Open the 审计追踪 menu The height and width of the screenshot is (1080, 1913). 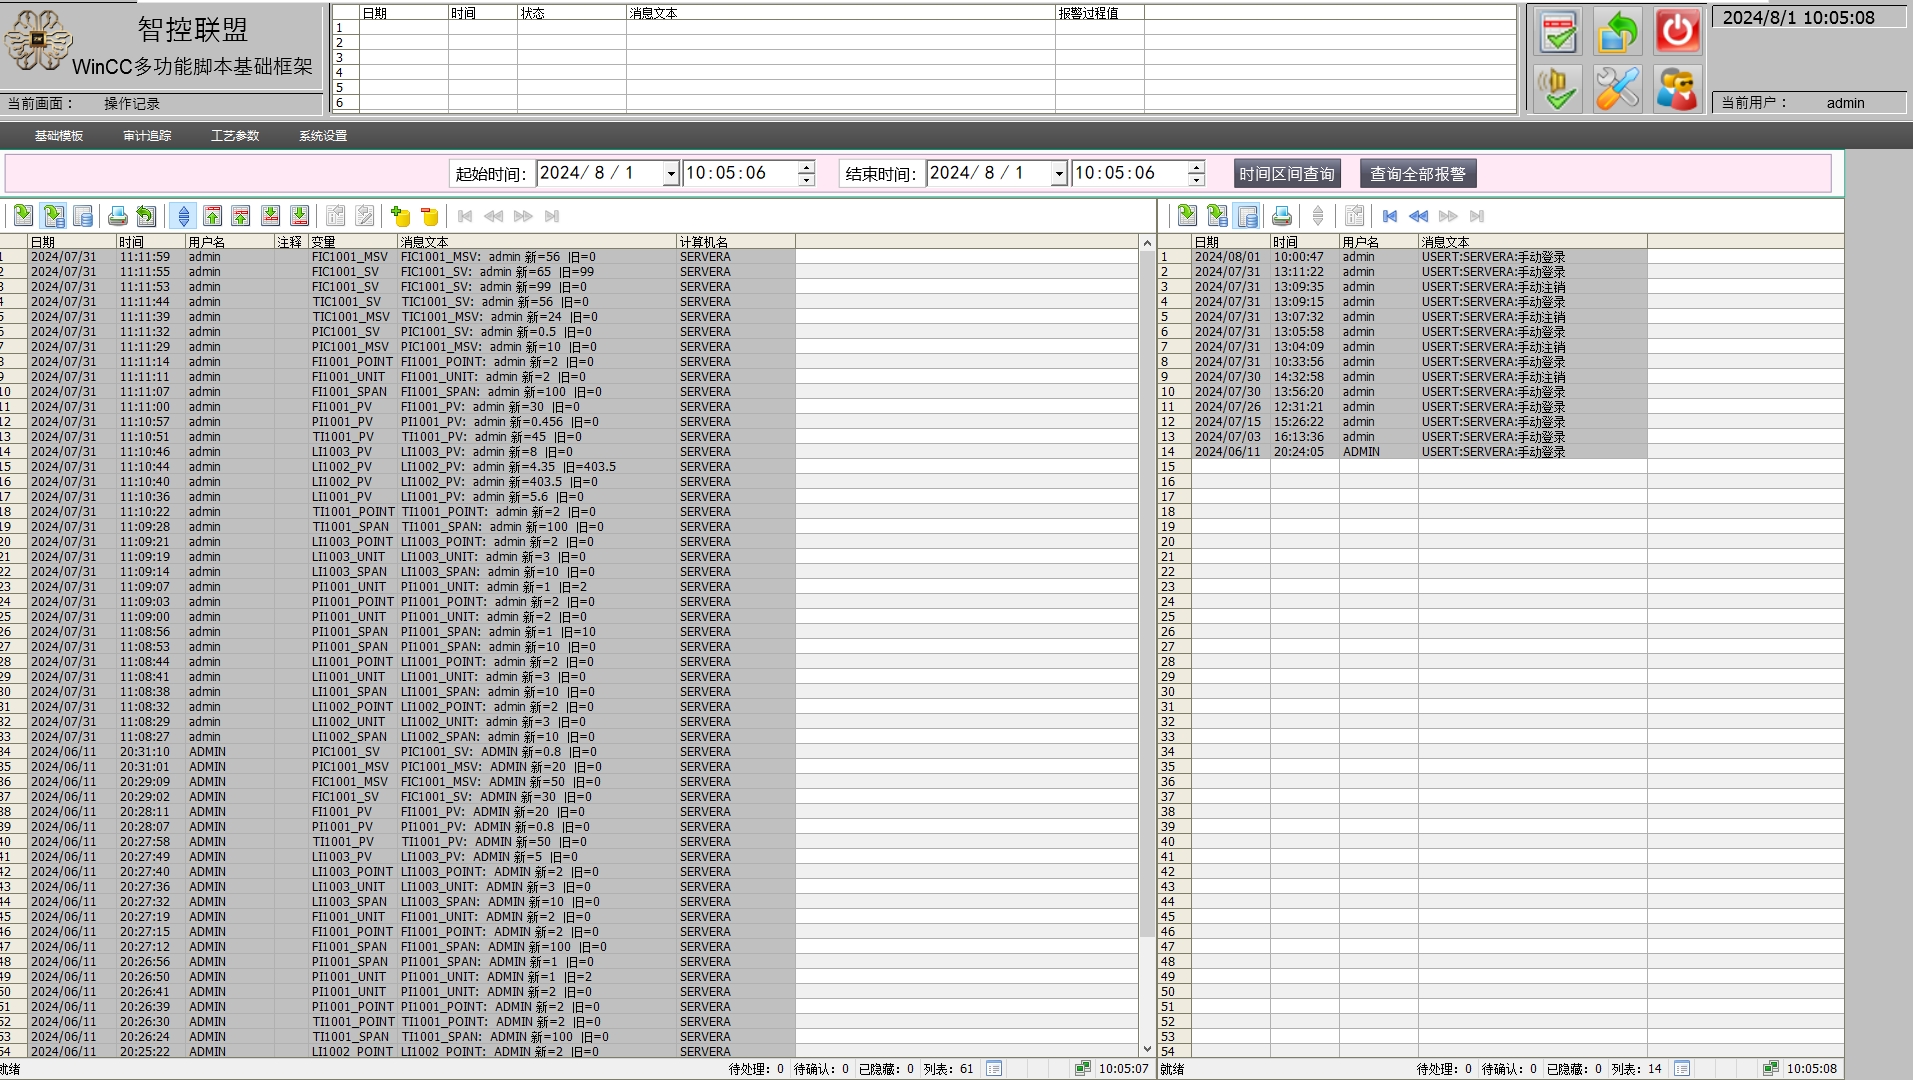pyautogui.click(x=147, y=136)
